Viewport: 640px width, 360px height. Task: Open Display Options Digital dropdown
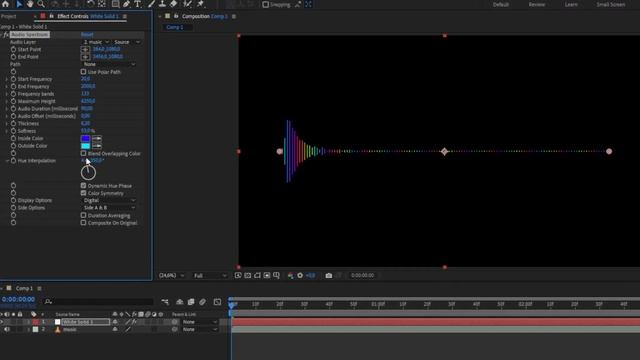[x=109, y=200]
